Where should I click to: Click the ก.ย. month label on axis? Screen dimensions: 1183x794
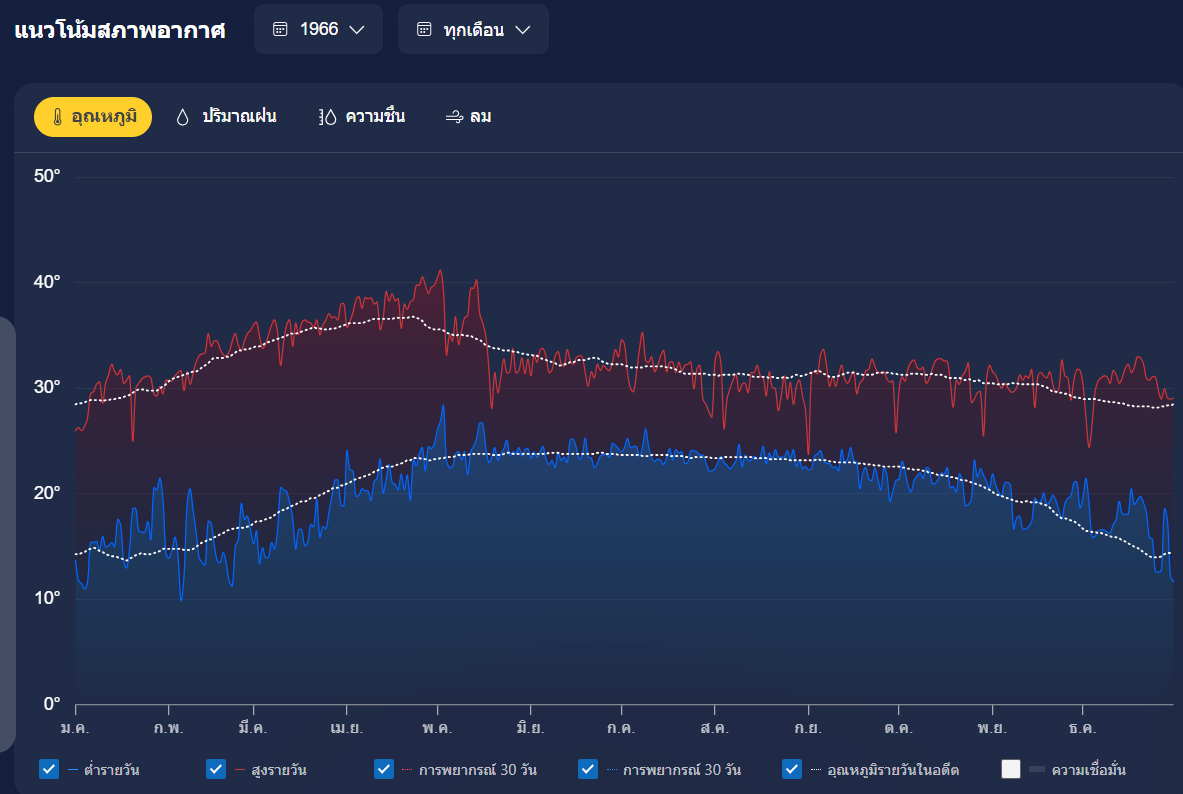(808, 728)
